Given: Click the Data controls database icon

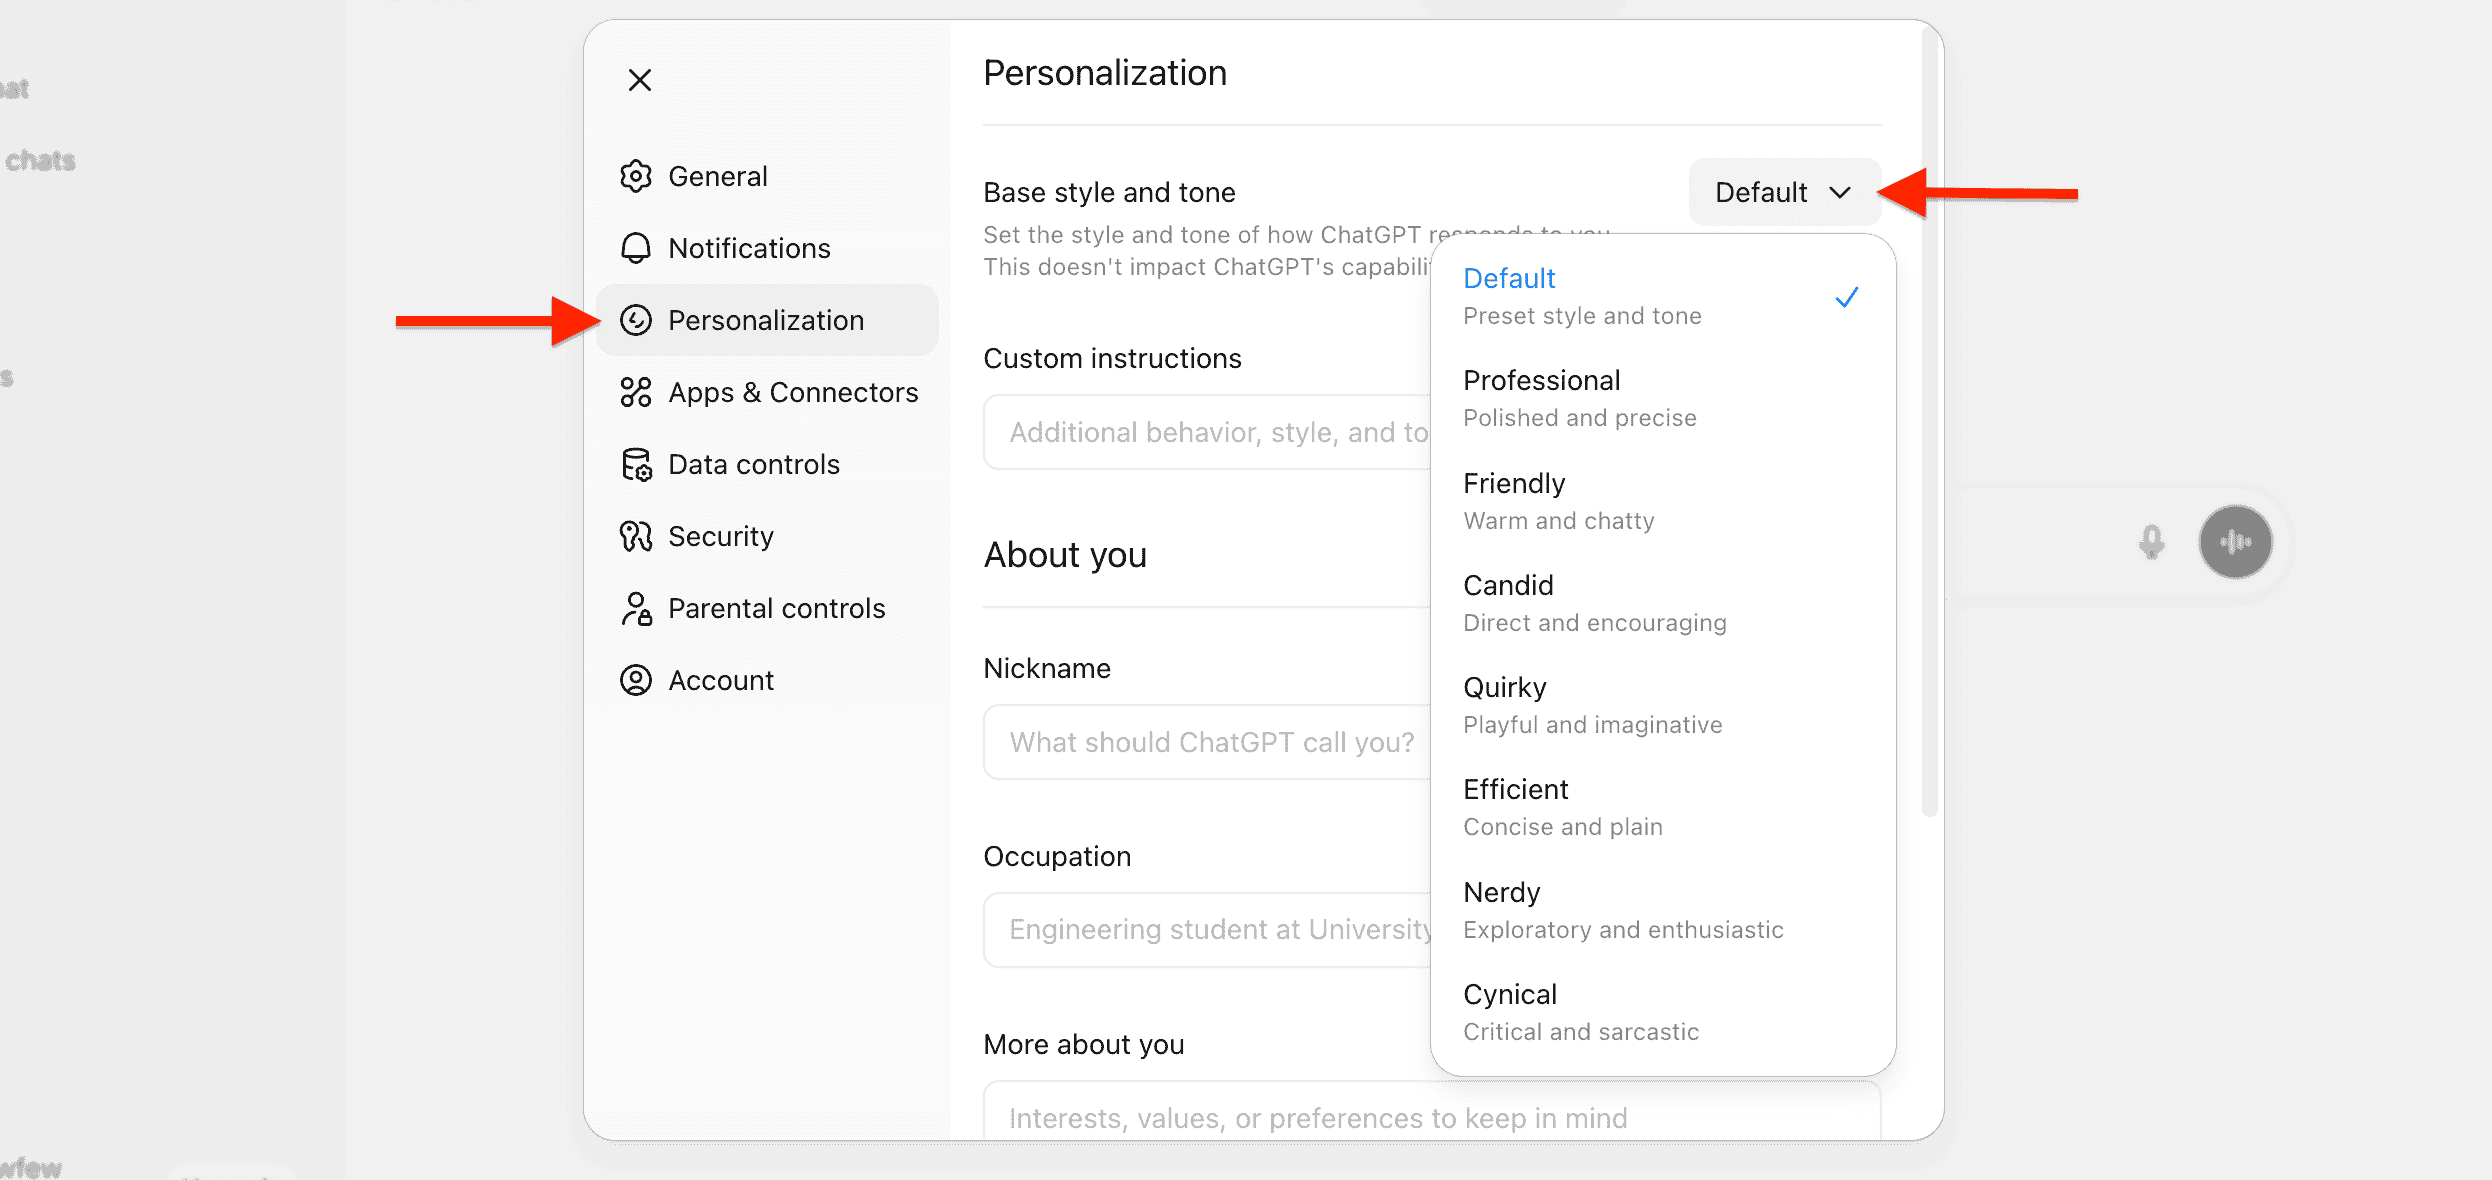Looking at the screenshot, I should pyautogui.click(x=636, y=464).
